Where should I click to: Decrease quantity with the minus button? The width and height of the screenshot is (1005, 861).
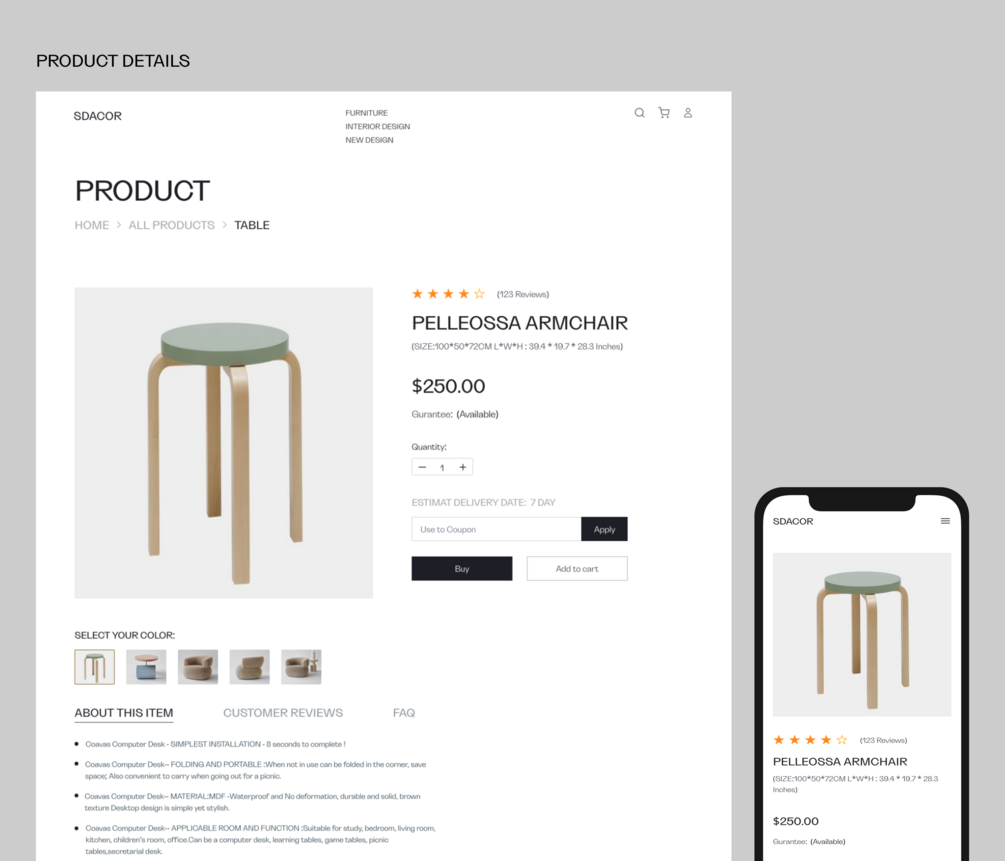pos(422,467)
